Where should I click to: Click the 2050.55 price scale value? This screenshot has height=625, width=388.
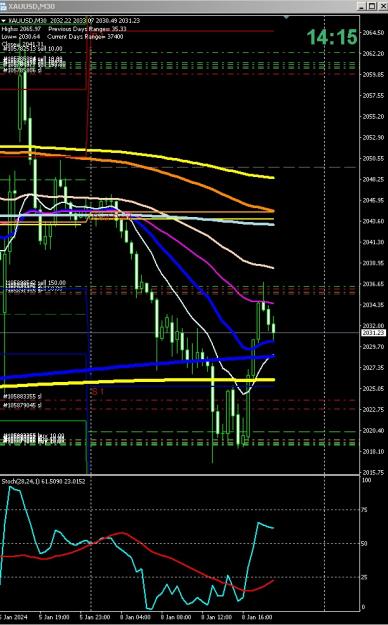[373, 158]
